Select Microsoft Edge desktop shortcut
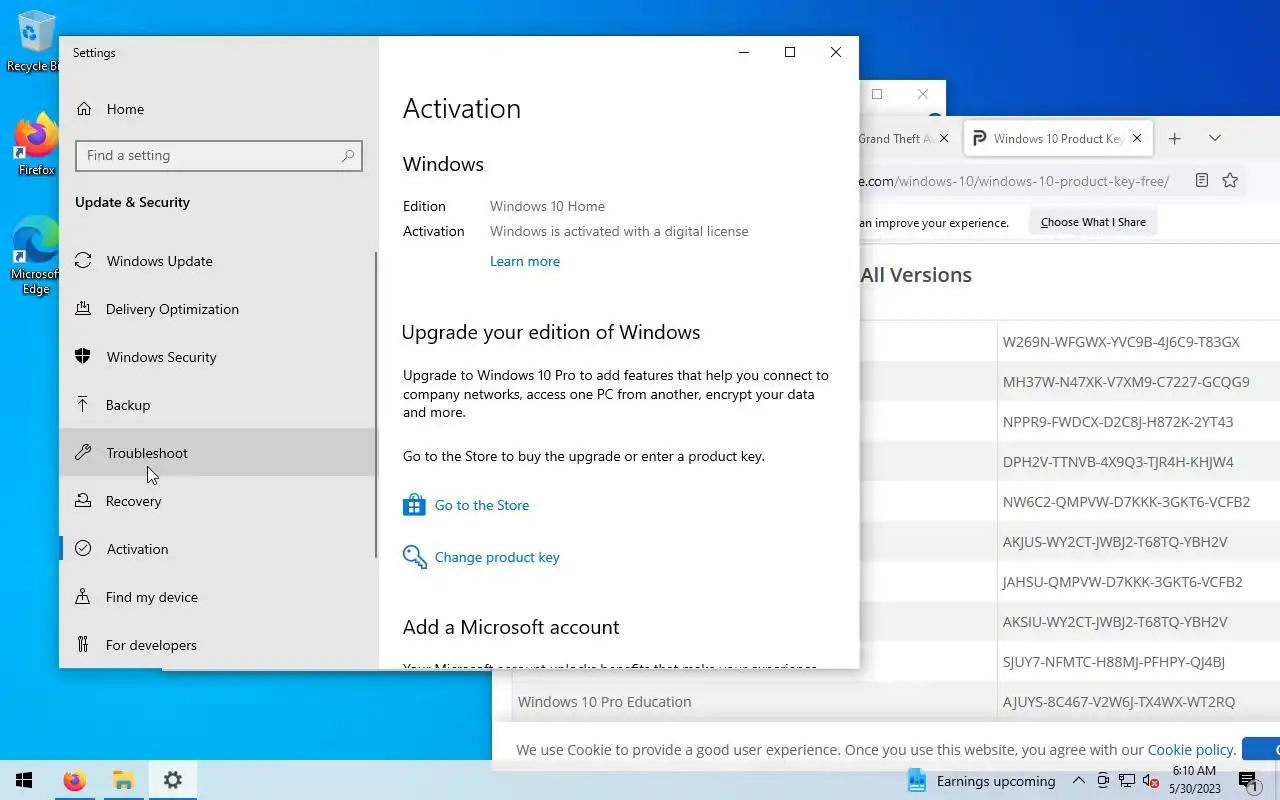This screenshot has width=1280, height=800. (x=35, y=256)
